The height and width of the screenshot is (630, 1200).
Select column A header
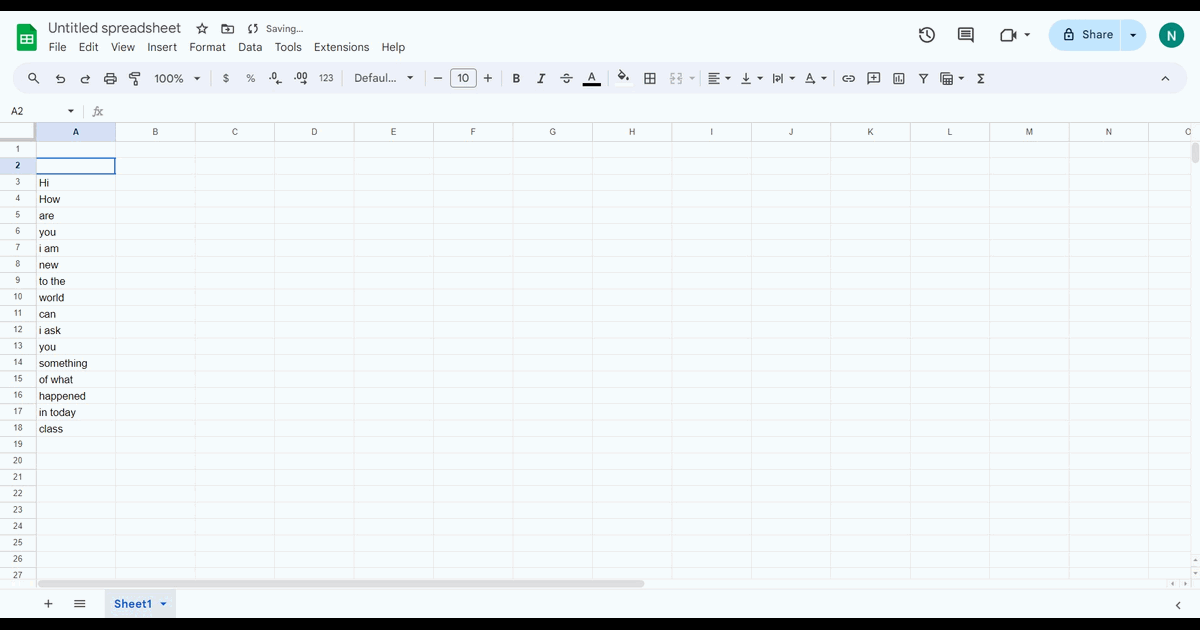click(76, 132)
